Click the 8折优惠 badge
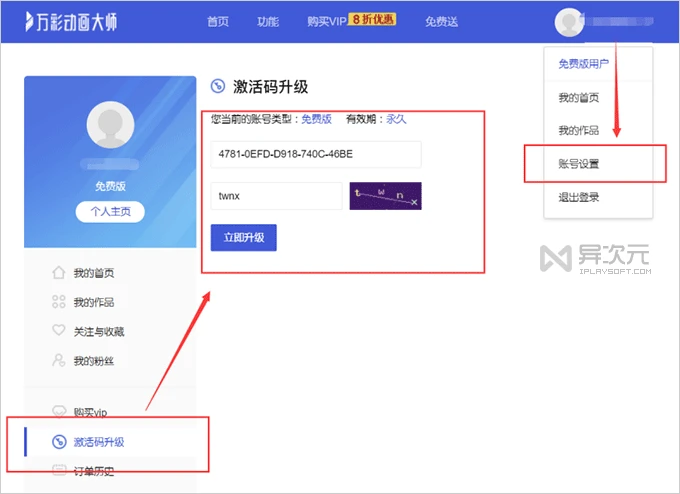680x494 pixels. pyautogui.click(x=373, y=19)
